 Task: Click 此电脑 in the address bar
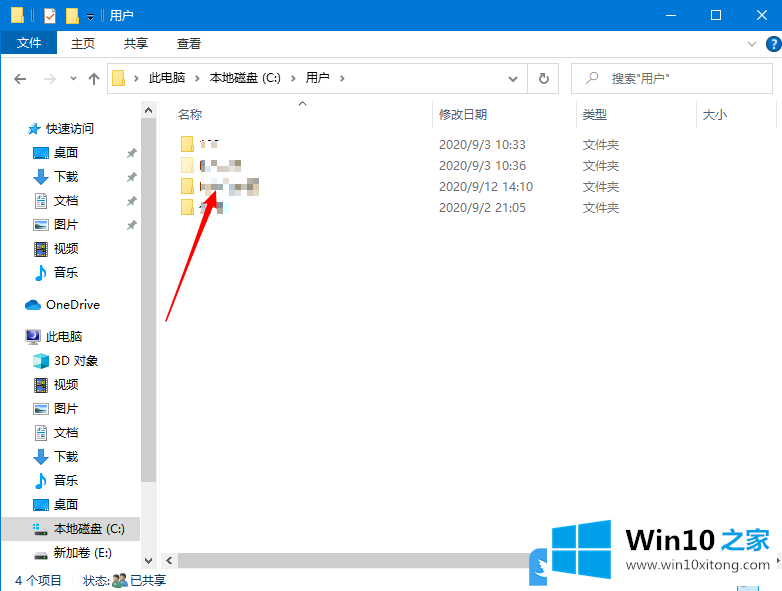(167, 78)
